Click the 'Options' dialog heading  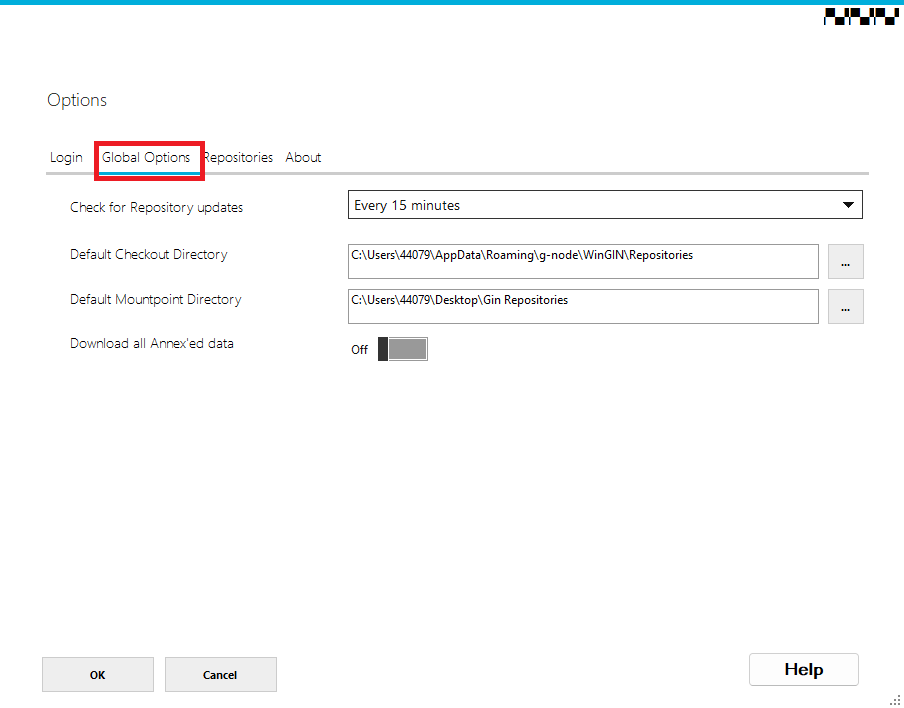pos(77,100)
